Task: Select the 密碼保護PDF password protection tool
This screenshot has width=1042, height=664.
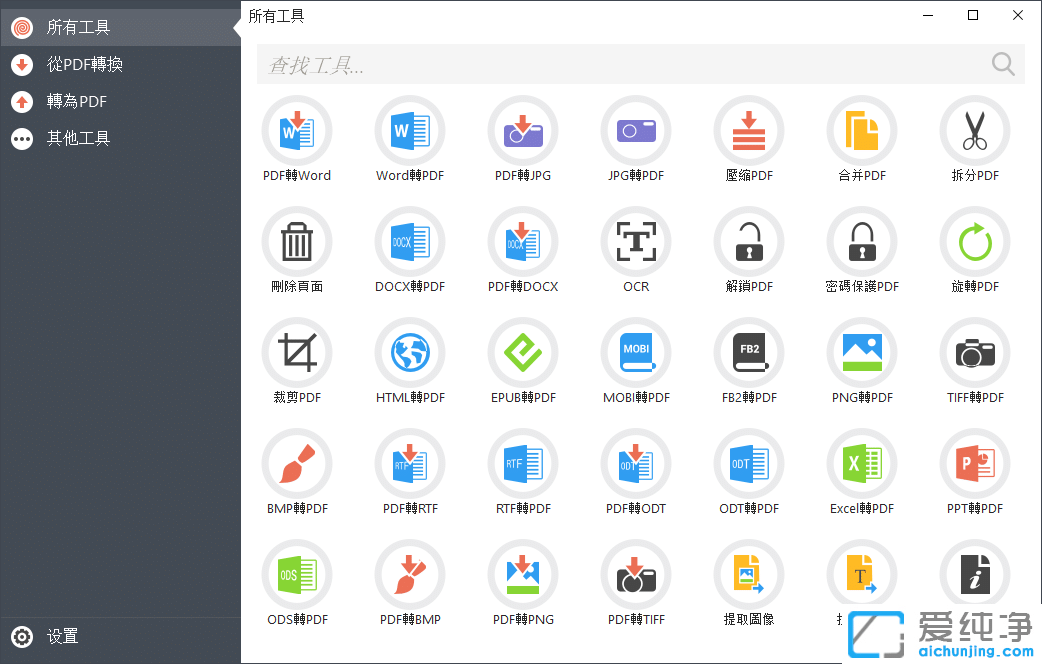Action: click(x=862, y=251)
